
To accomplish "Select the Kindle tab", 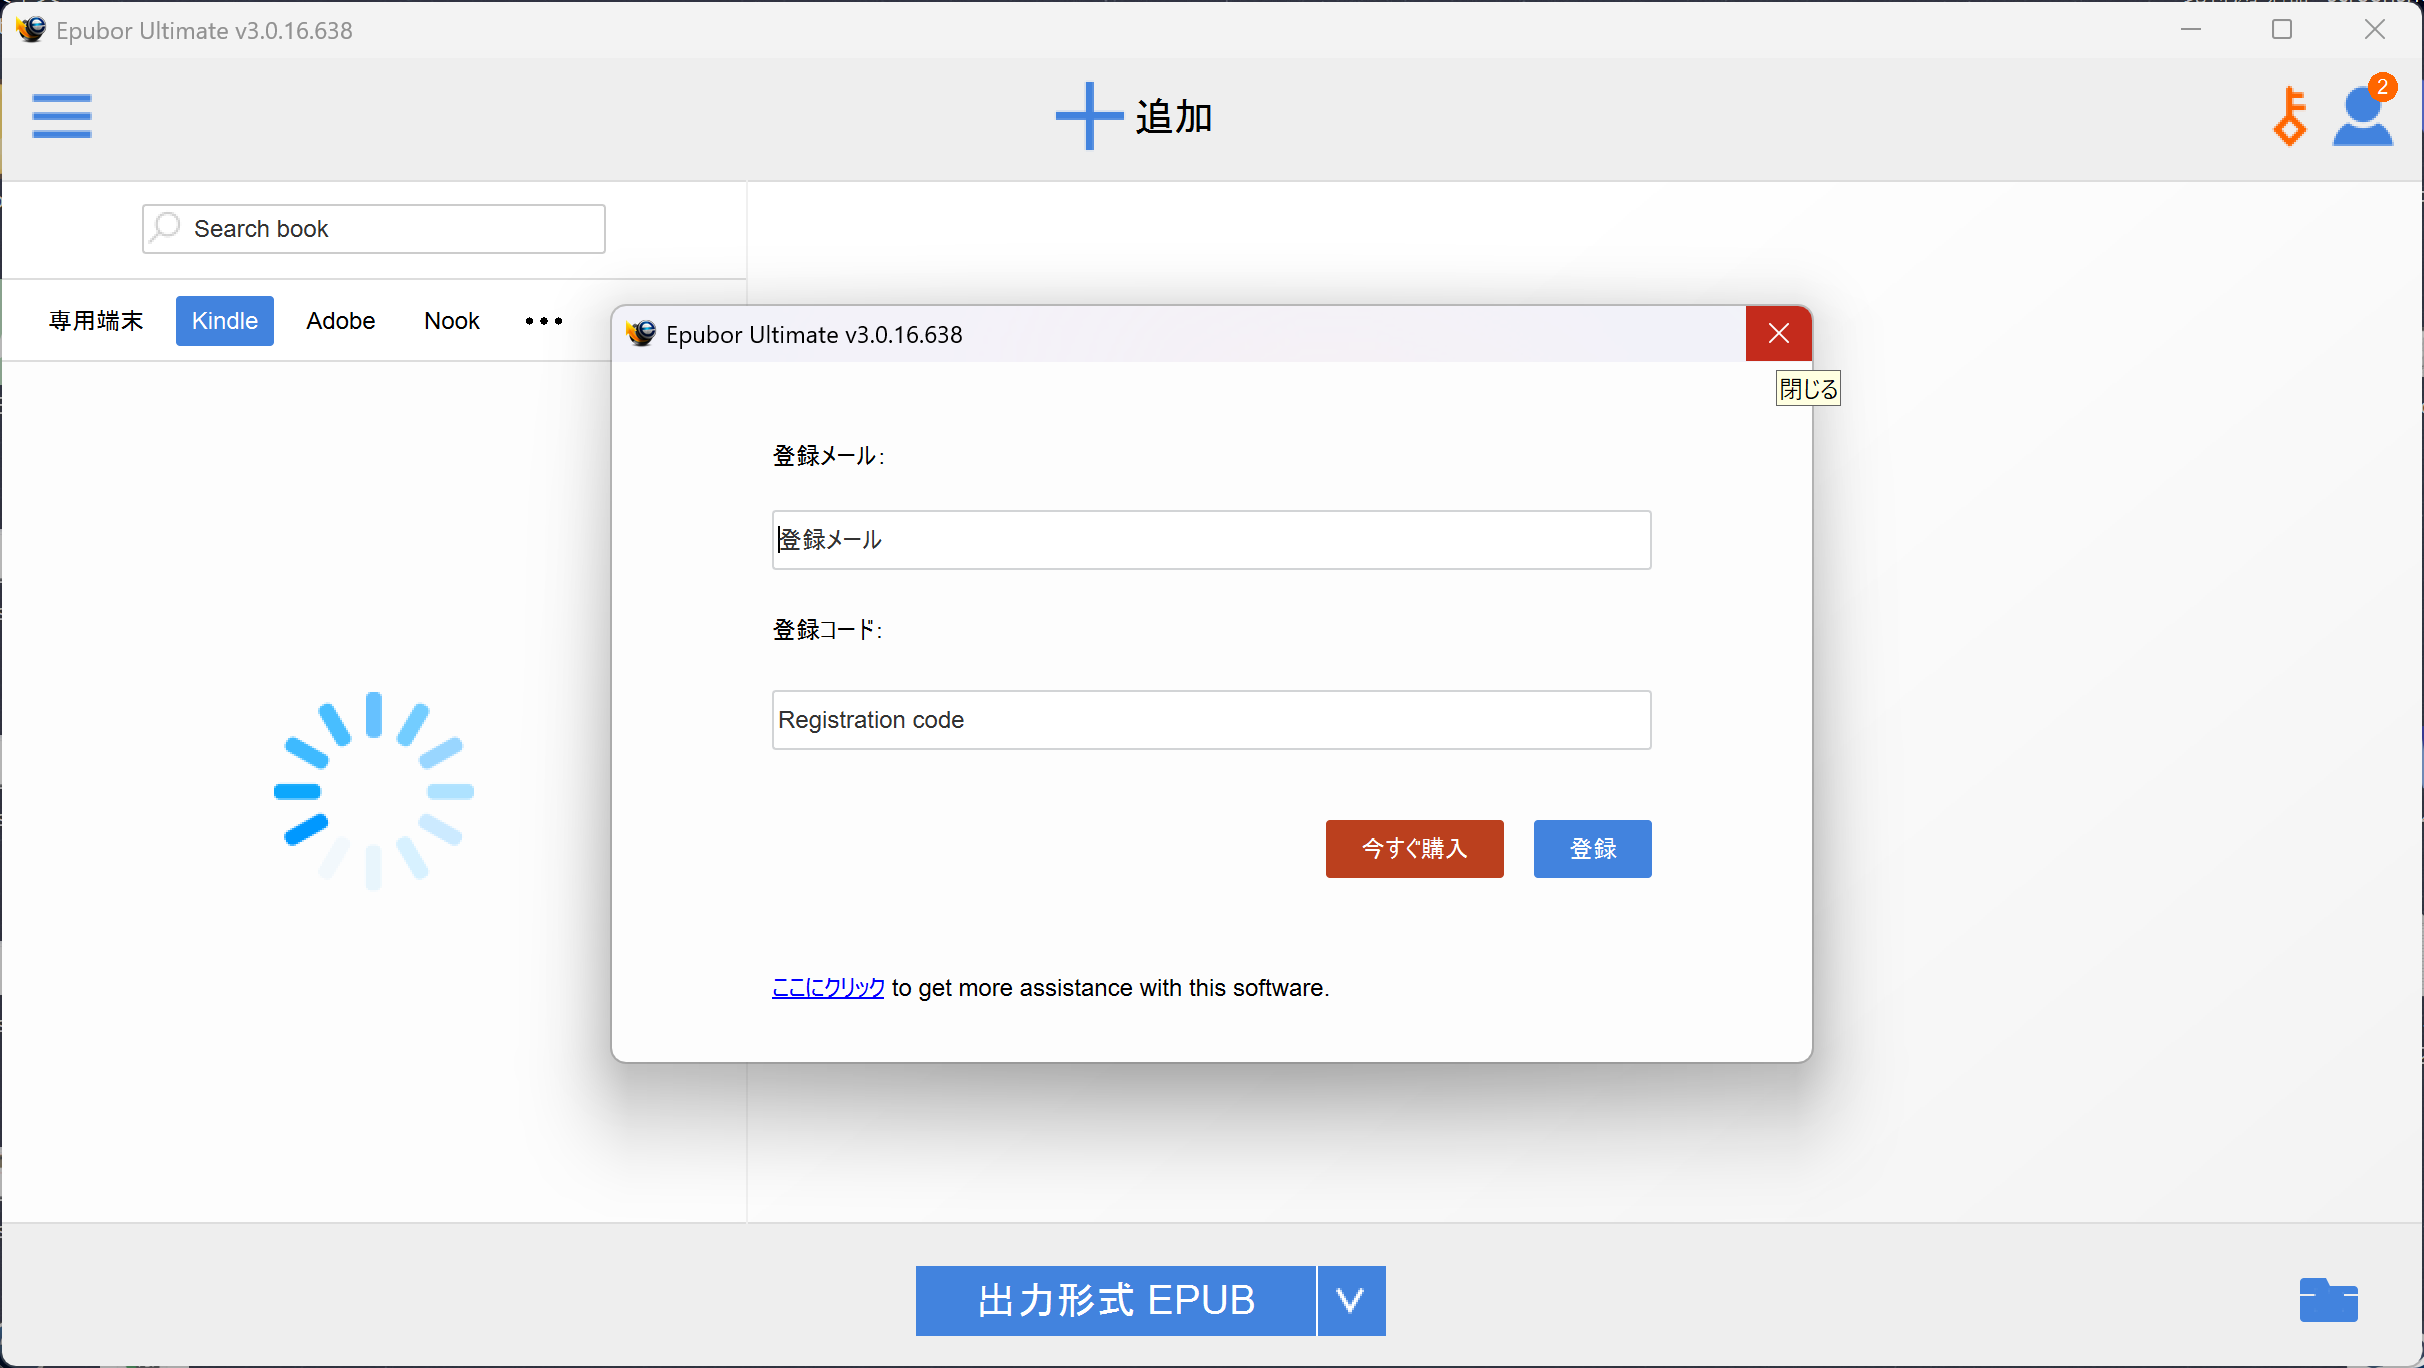I will 225,321.
